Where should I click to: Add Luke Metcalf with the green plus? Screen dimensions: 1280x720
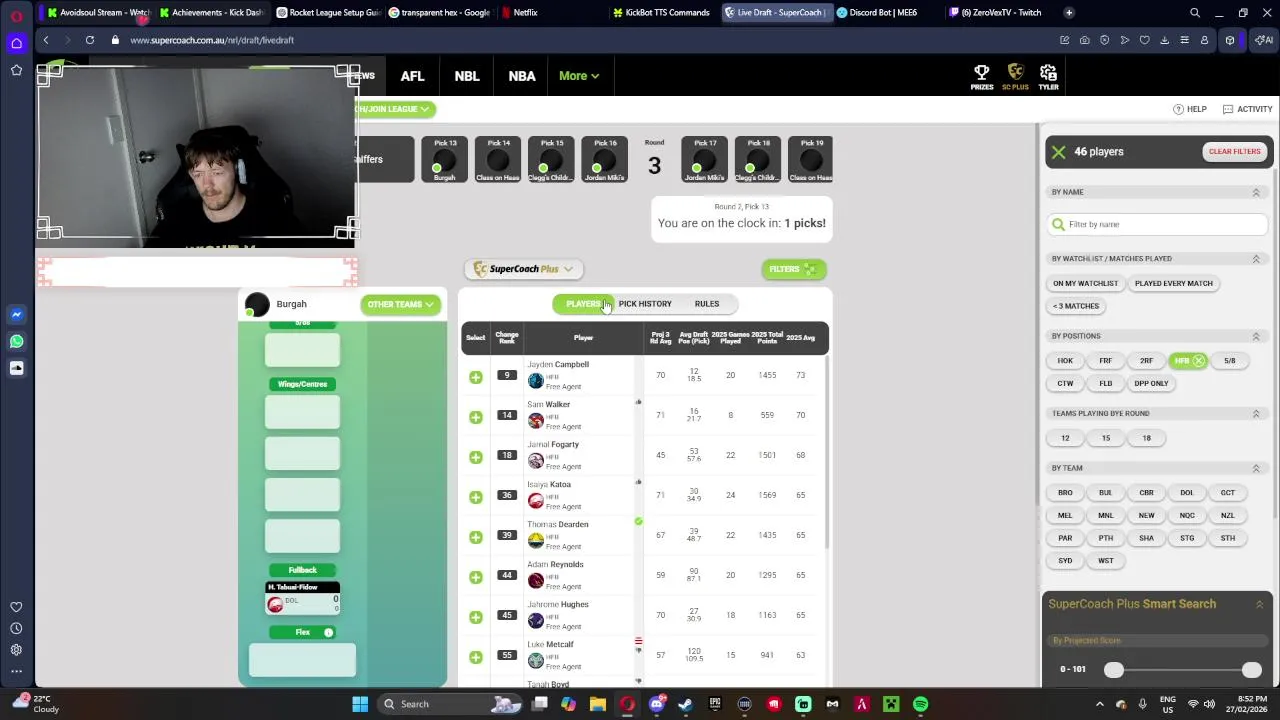pos(476,657)
